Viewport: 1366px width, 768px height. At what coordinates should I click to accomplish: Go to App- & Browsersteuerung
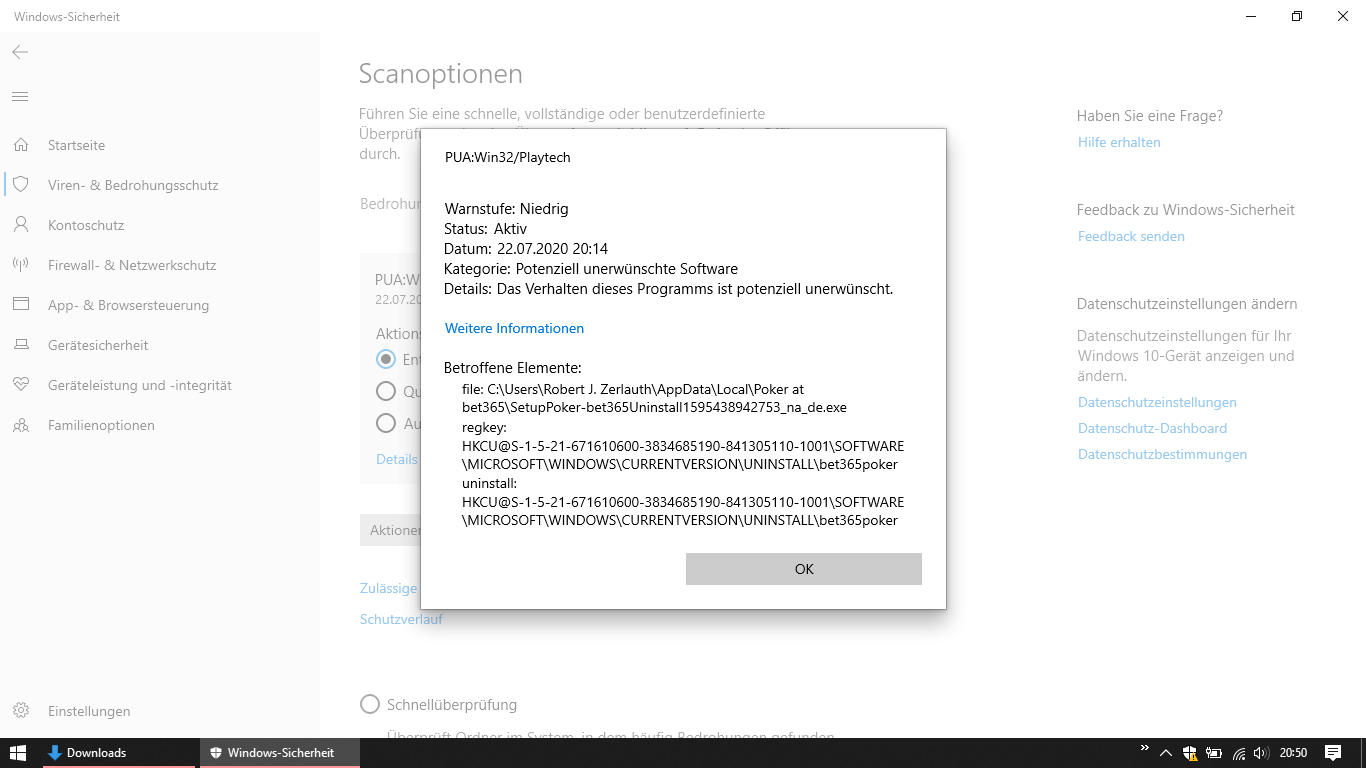pos(128,305)
